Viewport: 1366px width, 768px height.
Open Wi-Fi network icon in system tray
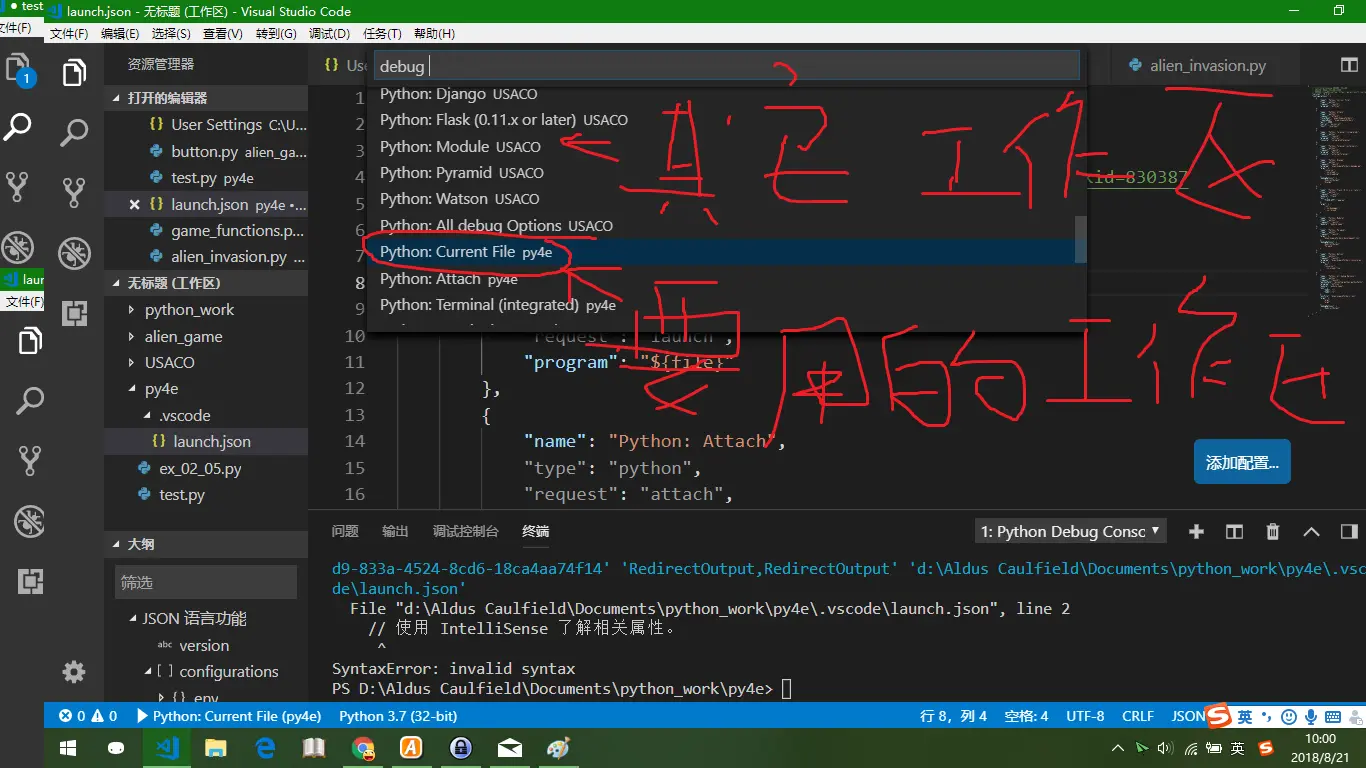(x=1190, y=748)
